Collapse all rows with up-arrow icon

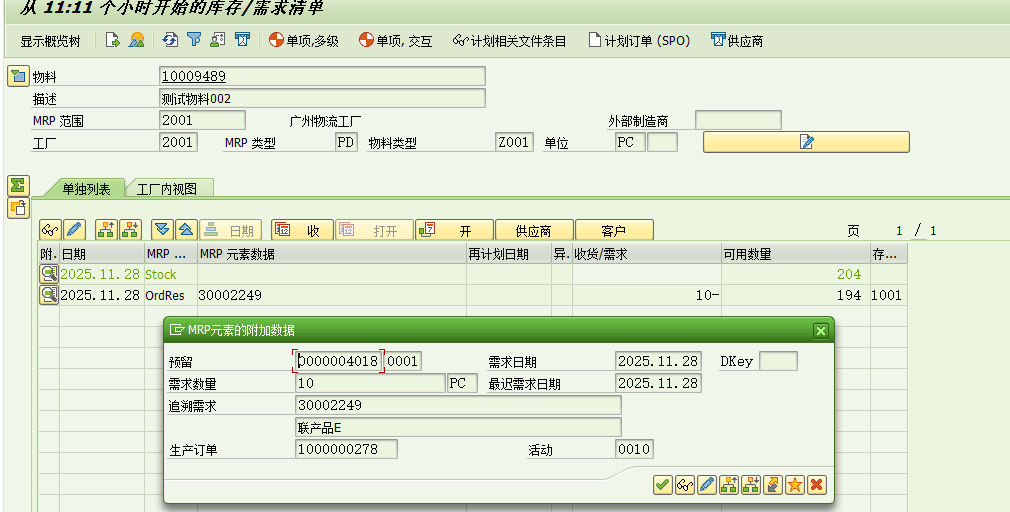185,230
